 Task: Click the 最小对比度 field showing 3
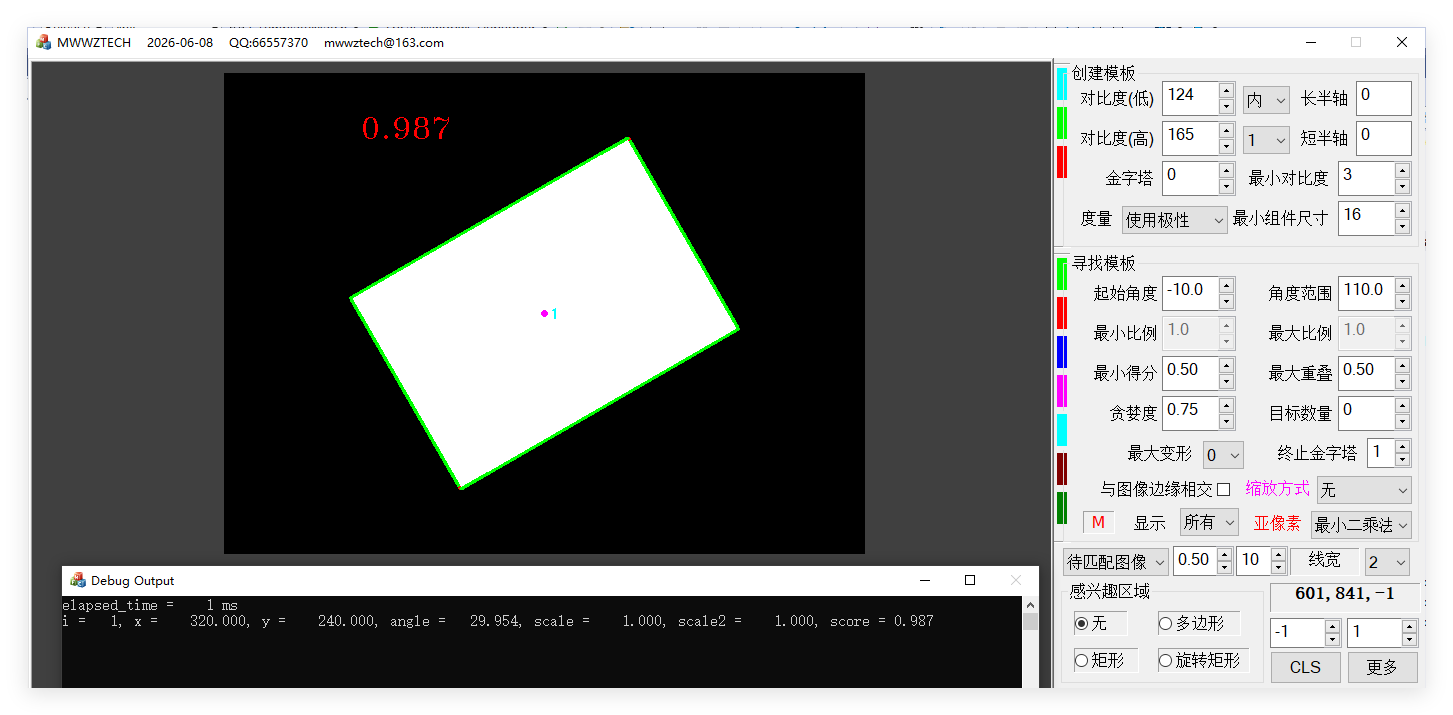[x=1367, y=178]
